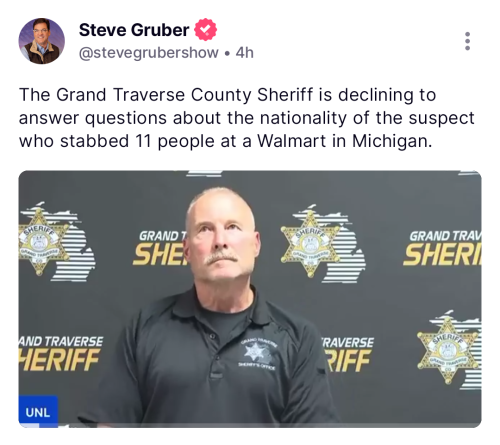Click the word "Michigan." in post text

pos(392,141)
